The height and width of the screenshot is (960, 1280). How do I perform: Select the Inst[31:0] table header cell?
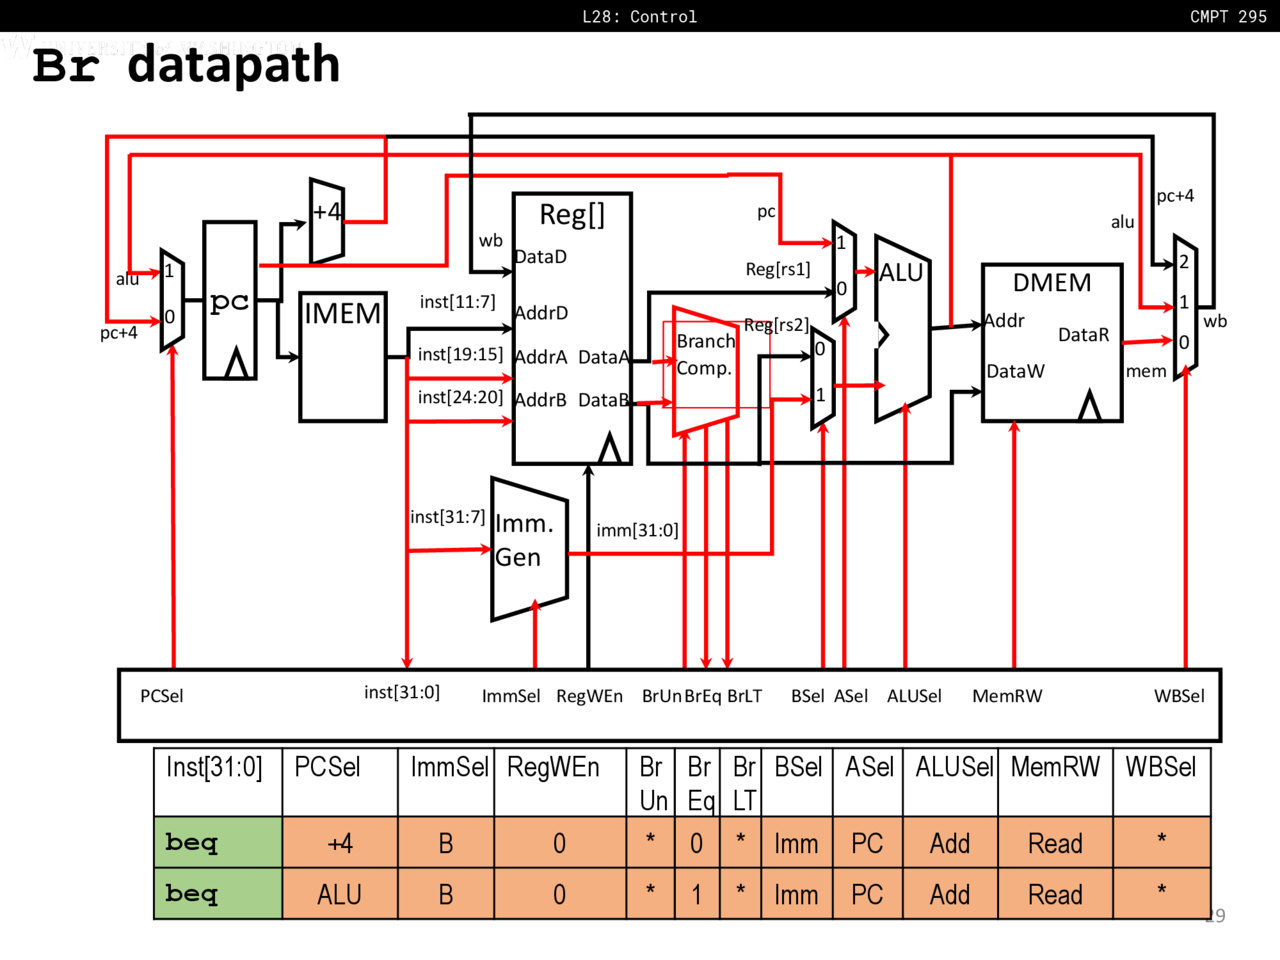click(215, 768)
